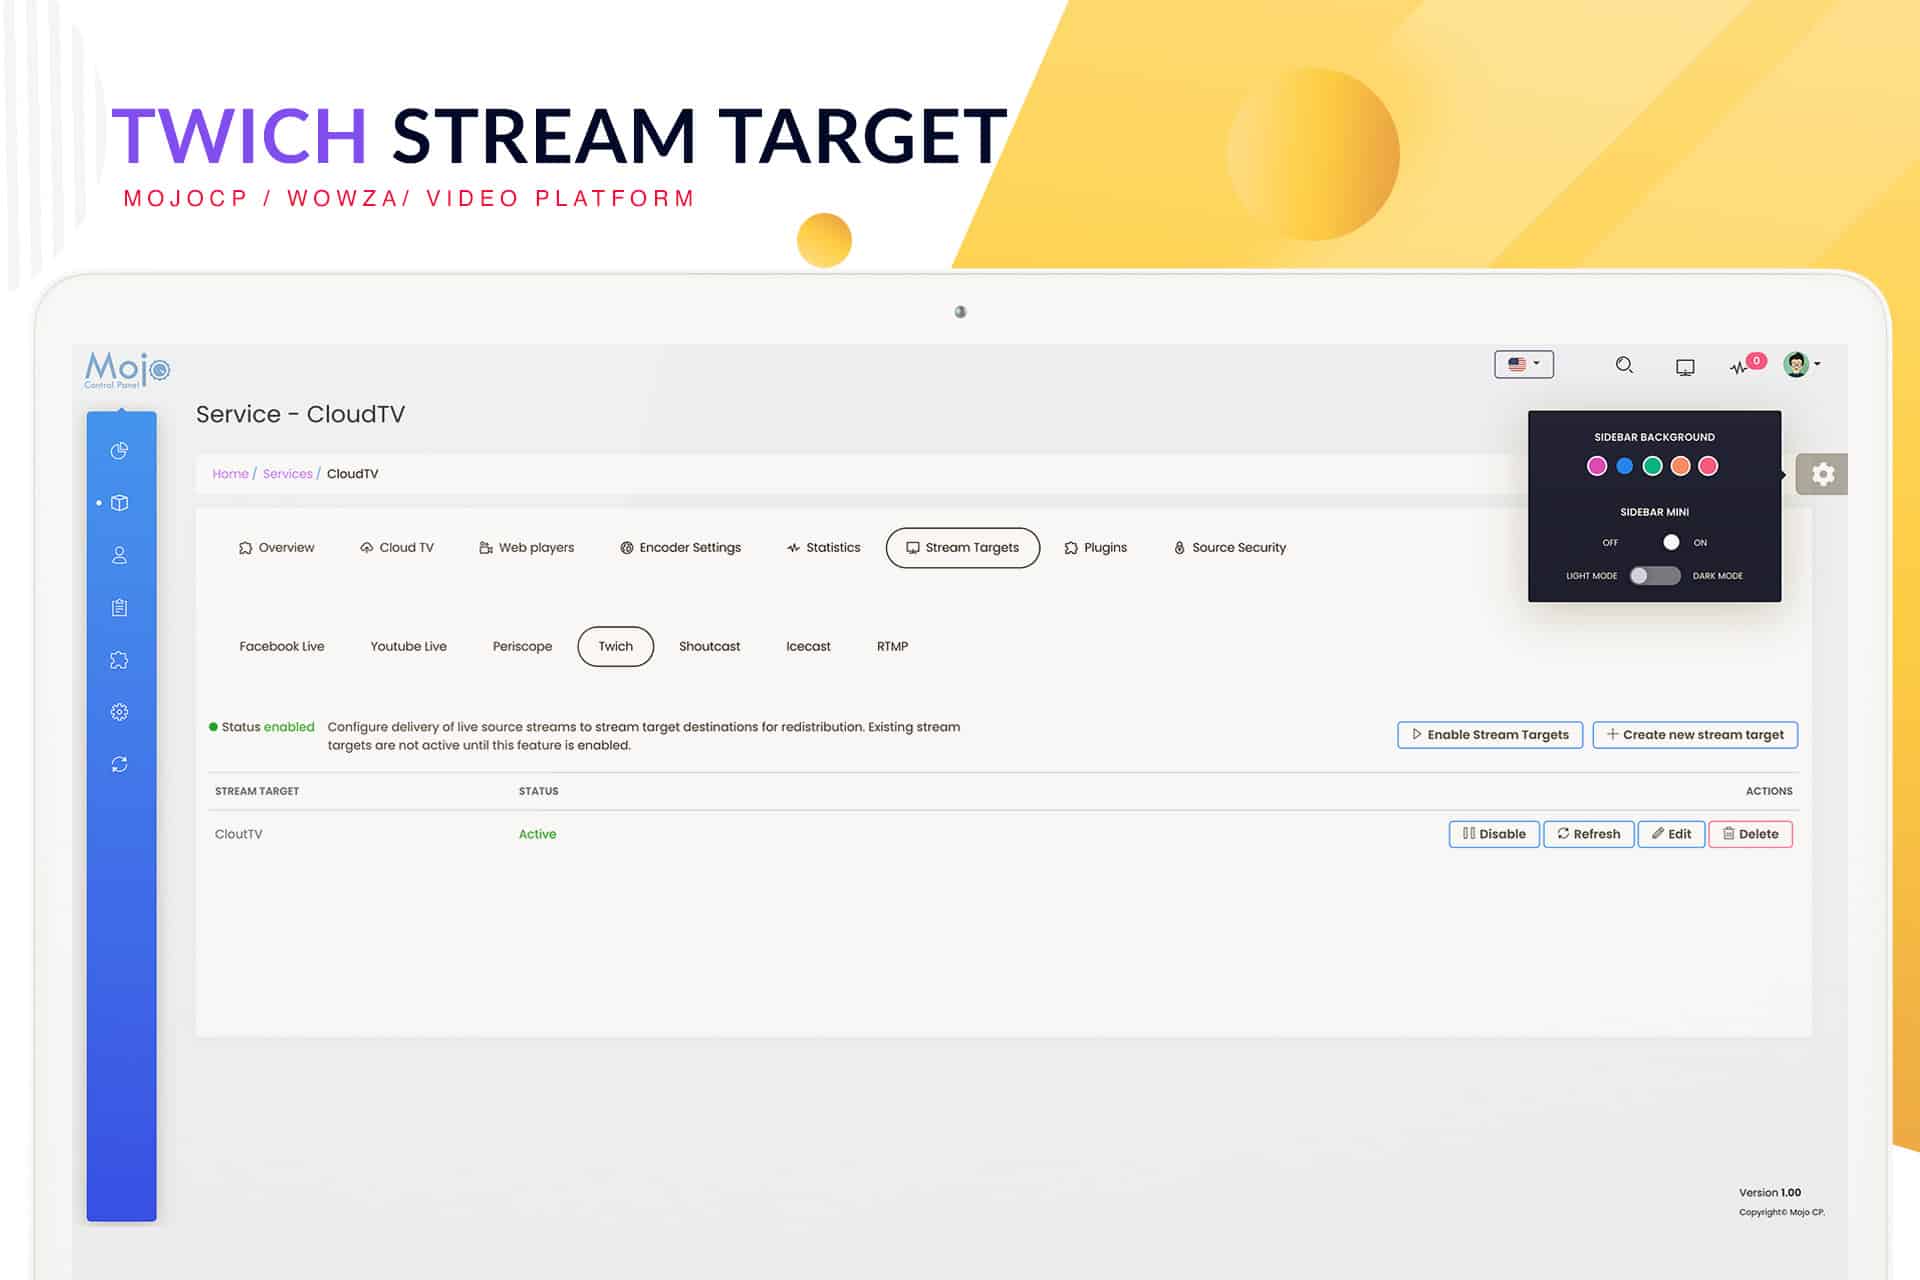This screenshot has height=1280, width=1920.
Task: Switch to the Icecast sub-tab
Action: pos(808,646)
